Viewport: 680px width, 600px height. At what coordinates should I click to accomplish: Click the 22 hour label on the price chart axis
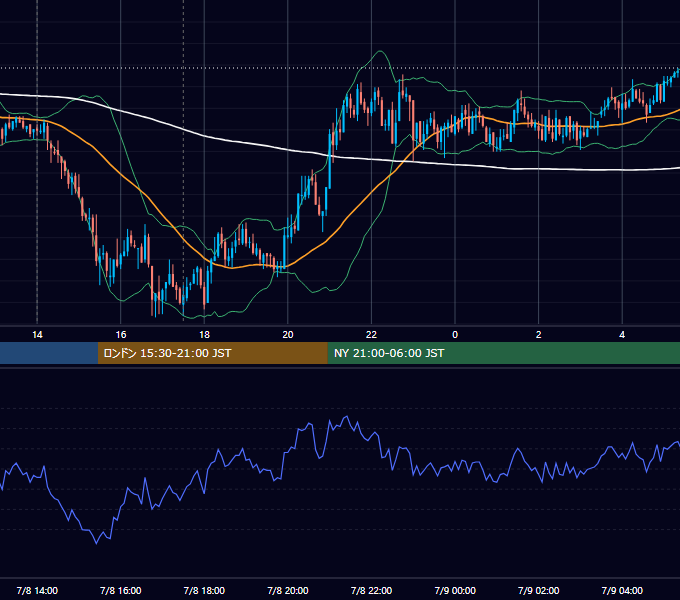pyautogui.click(x=371, y=335)
